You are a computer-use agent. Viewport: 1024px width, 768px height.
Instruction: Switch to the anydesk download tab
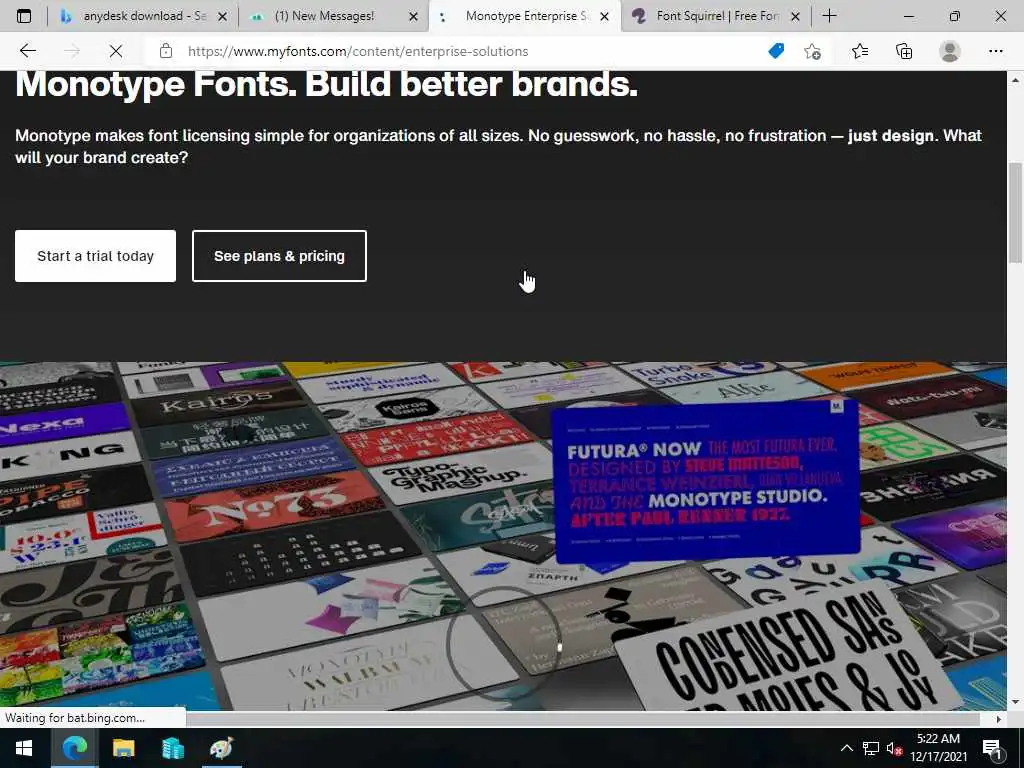pyautogui.click(x=142, y=16)
